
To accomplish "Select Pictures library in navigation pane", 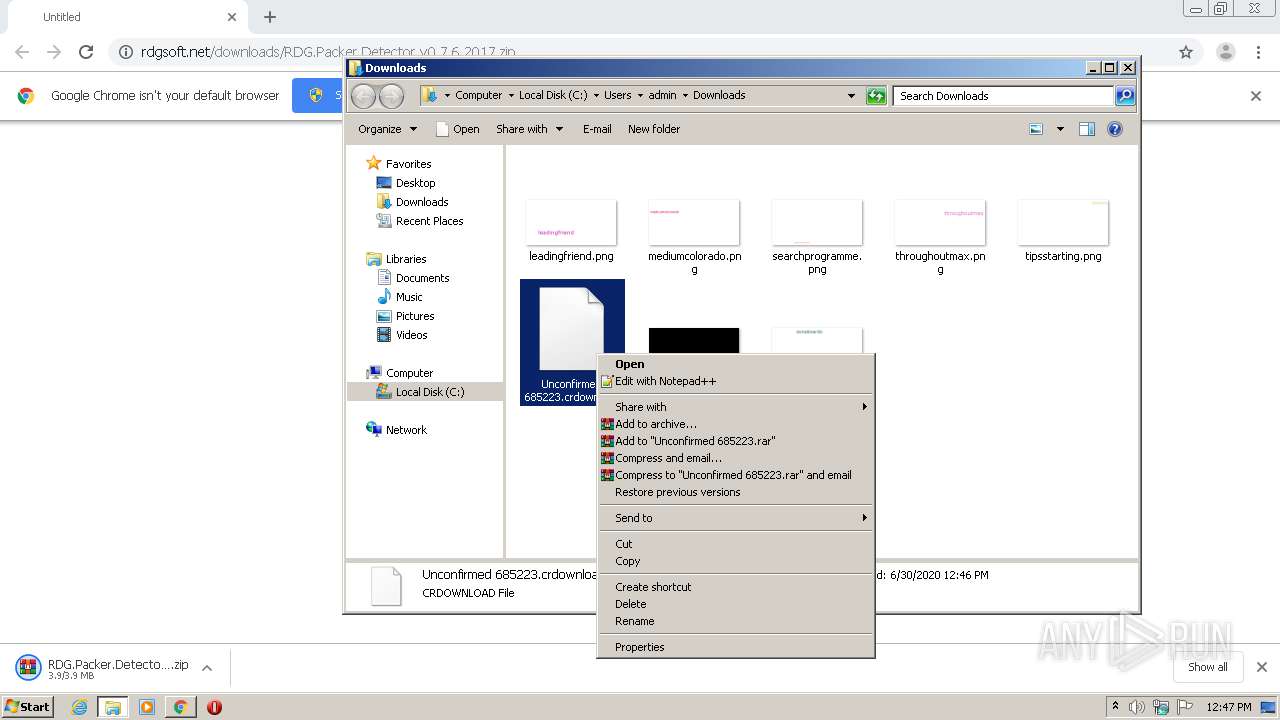I will point(406,316).
